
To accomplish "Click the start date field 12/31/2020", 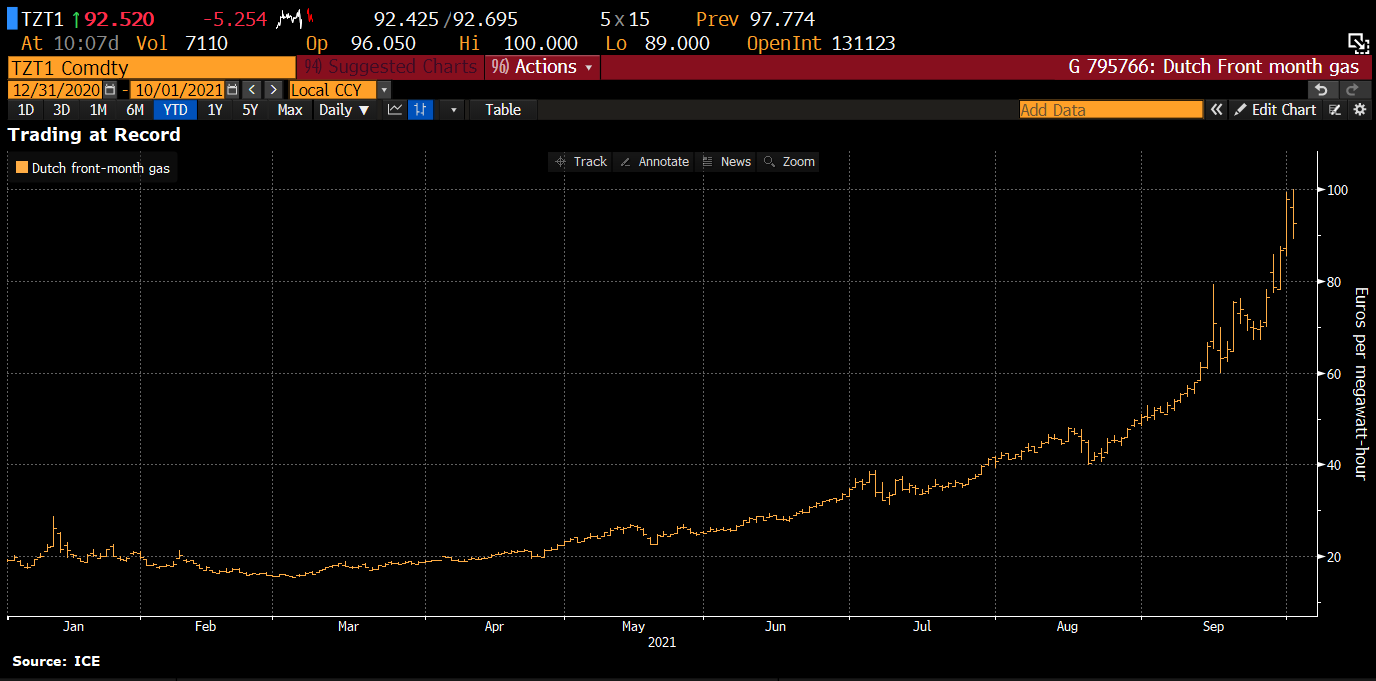I will pos(56,90).
